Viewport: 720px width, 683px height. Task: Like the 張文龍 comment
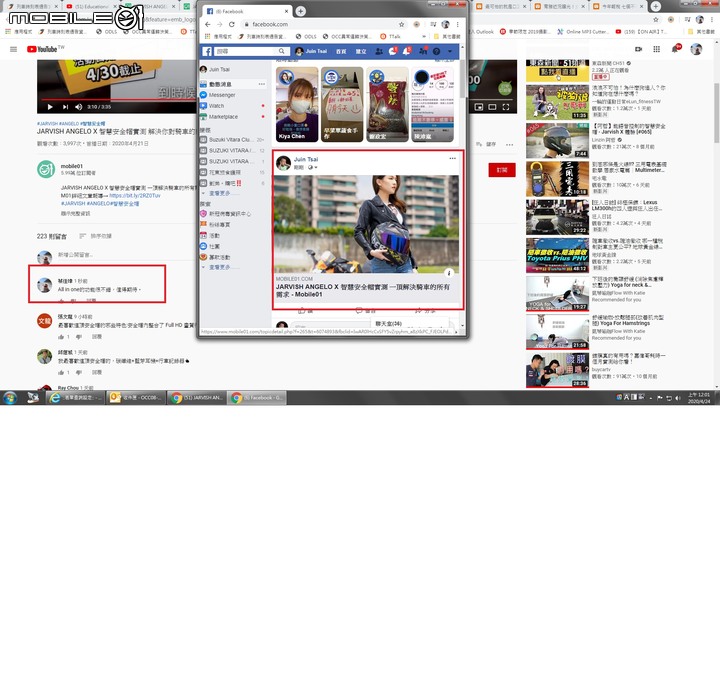click(61, 337)
